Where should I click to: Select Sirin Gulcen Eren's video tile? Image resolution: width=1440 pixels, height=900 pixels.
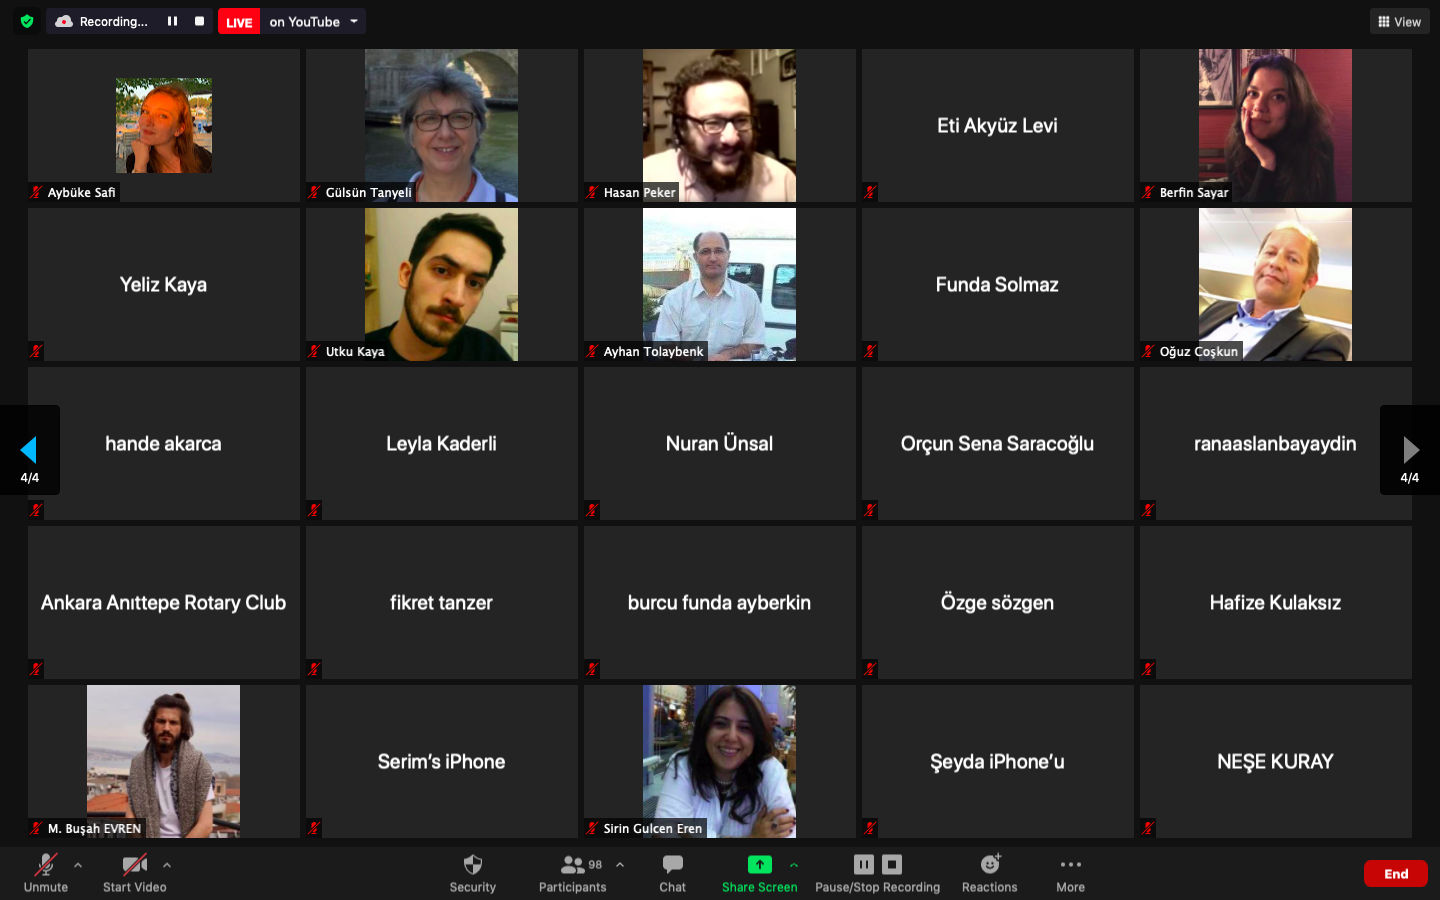[720, 761]
